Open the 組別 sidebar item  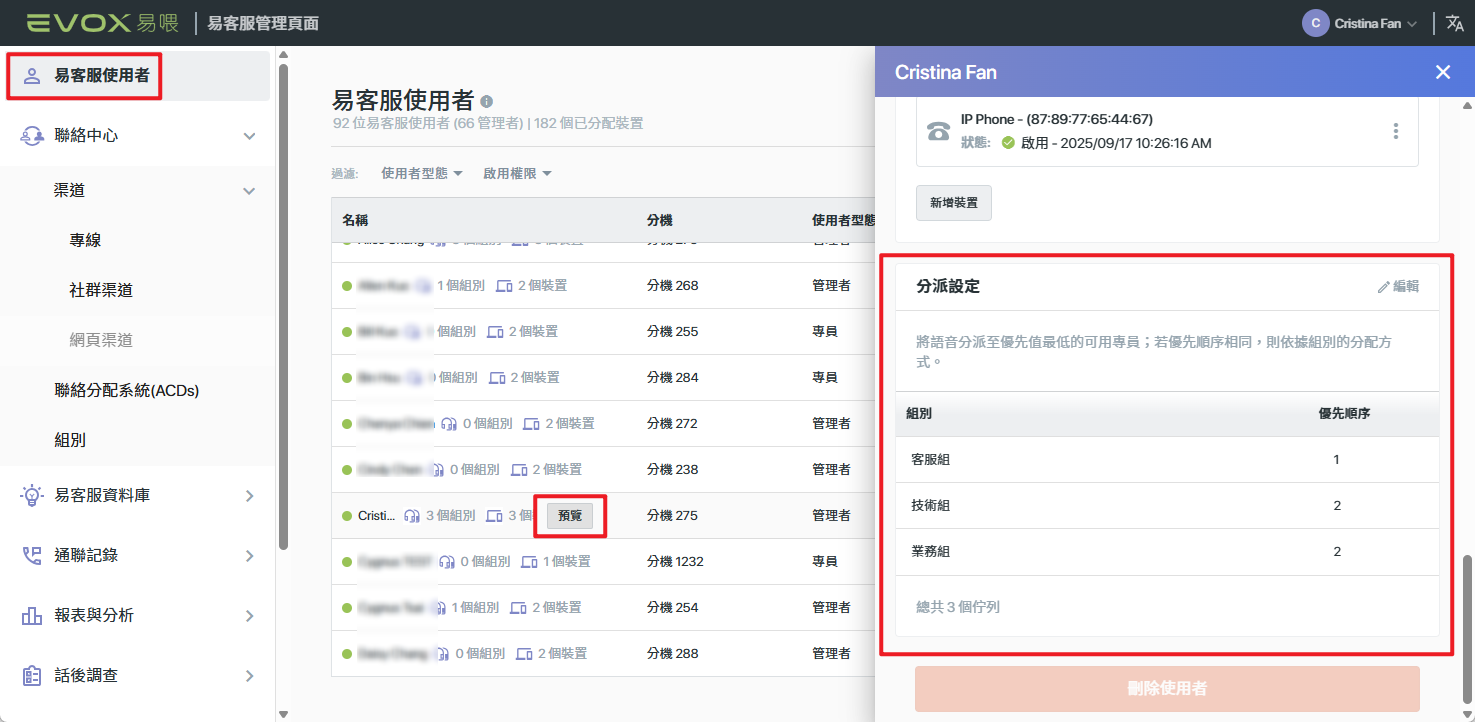(x=70, y=440)
